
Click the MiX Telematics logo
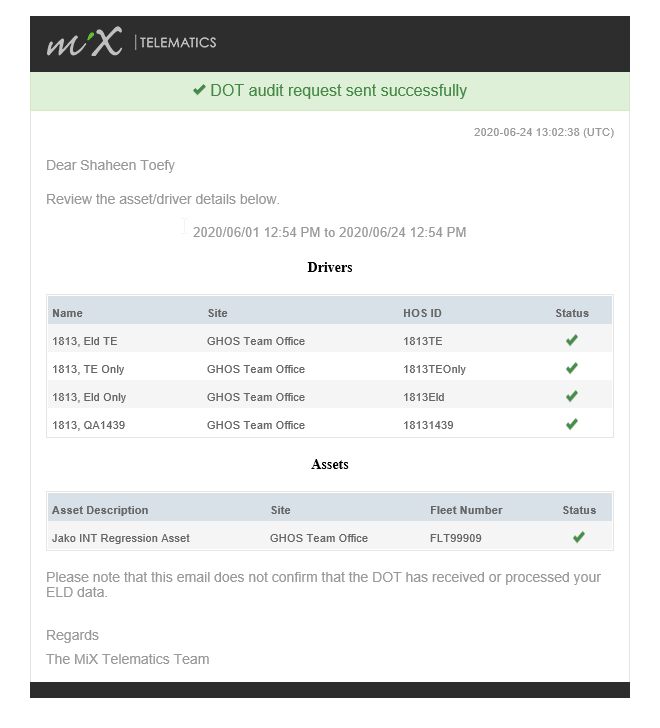tap(131, 42)
